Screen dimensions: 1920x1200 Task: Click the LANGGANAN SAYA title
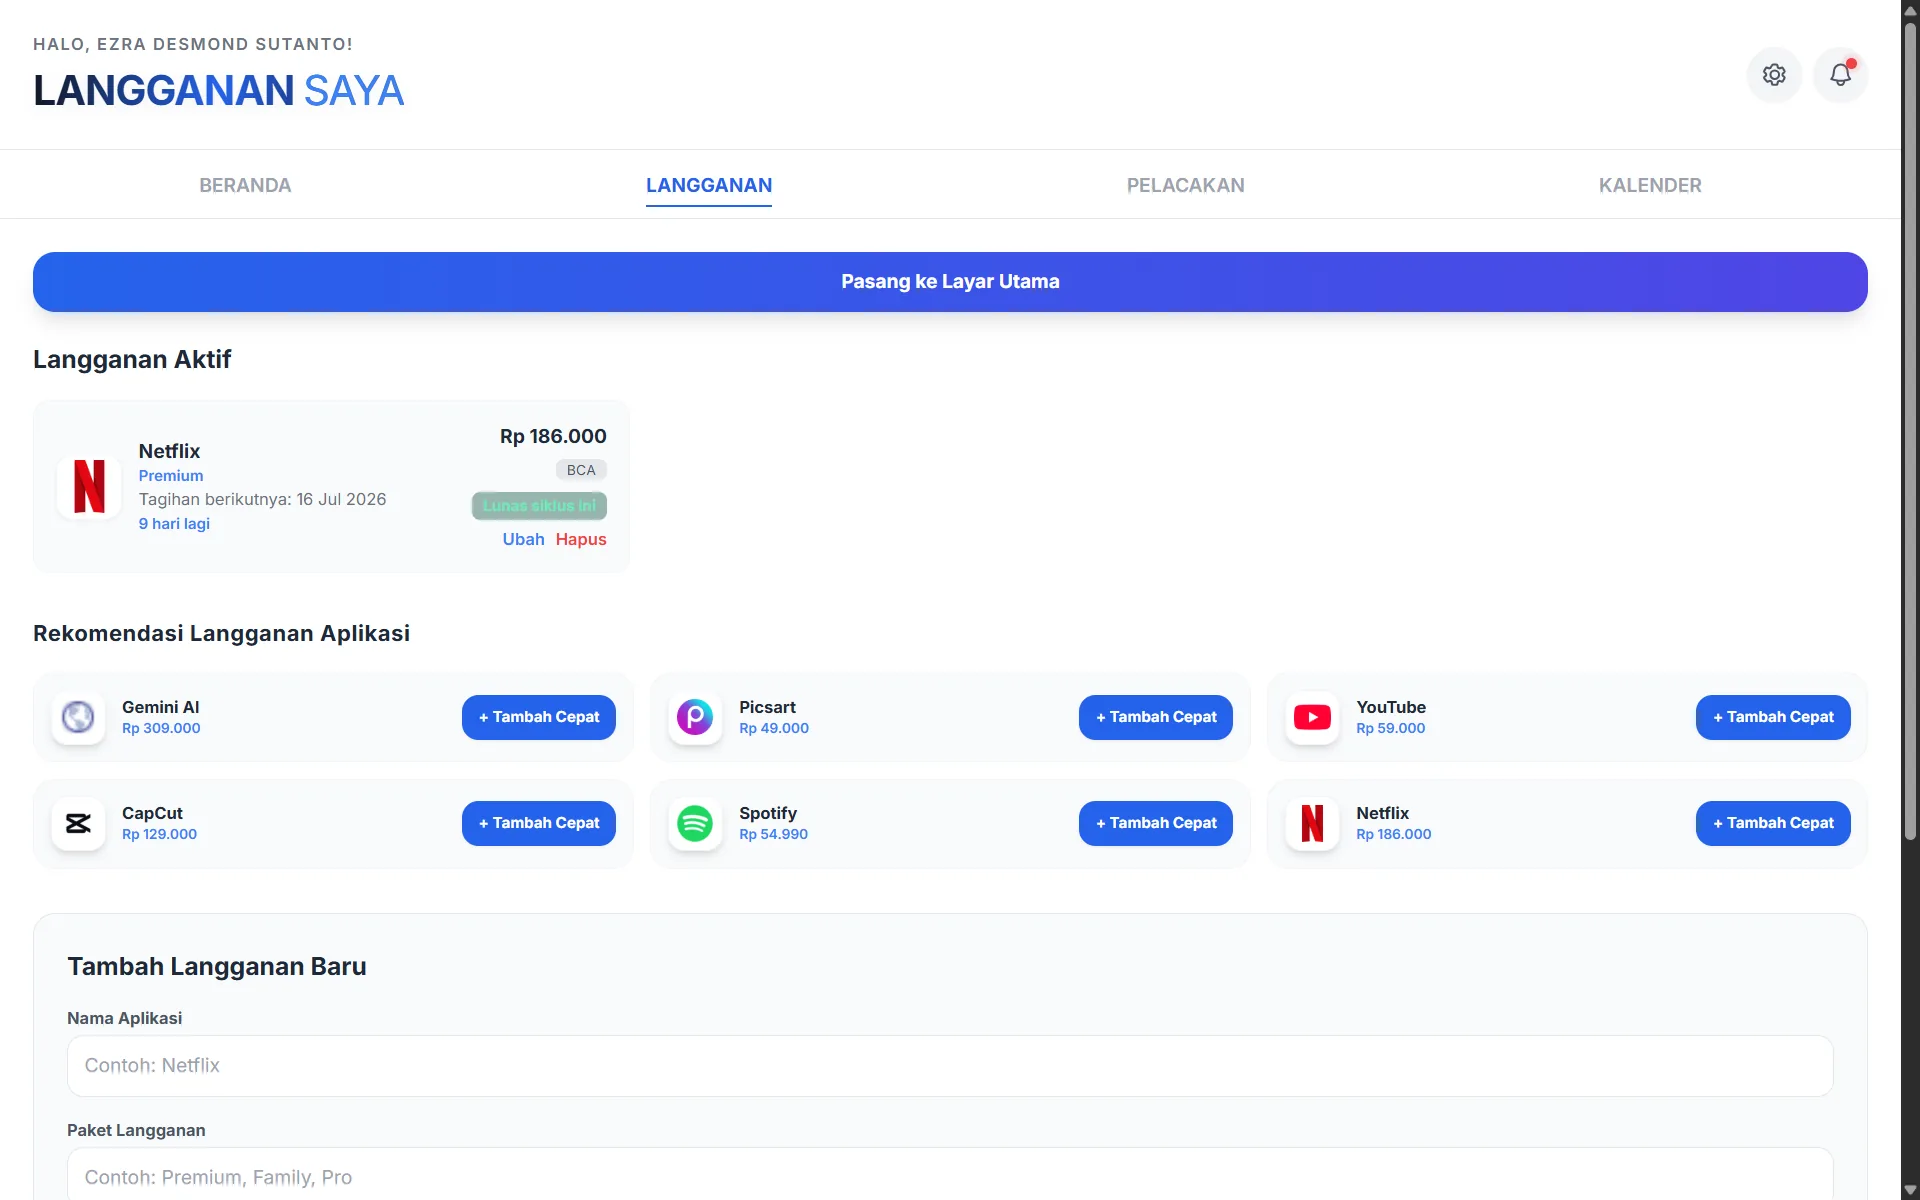(x=218, y=91)
